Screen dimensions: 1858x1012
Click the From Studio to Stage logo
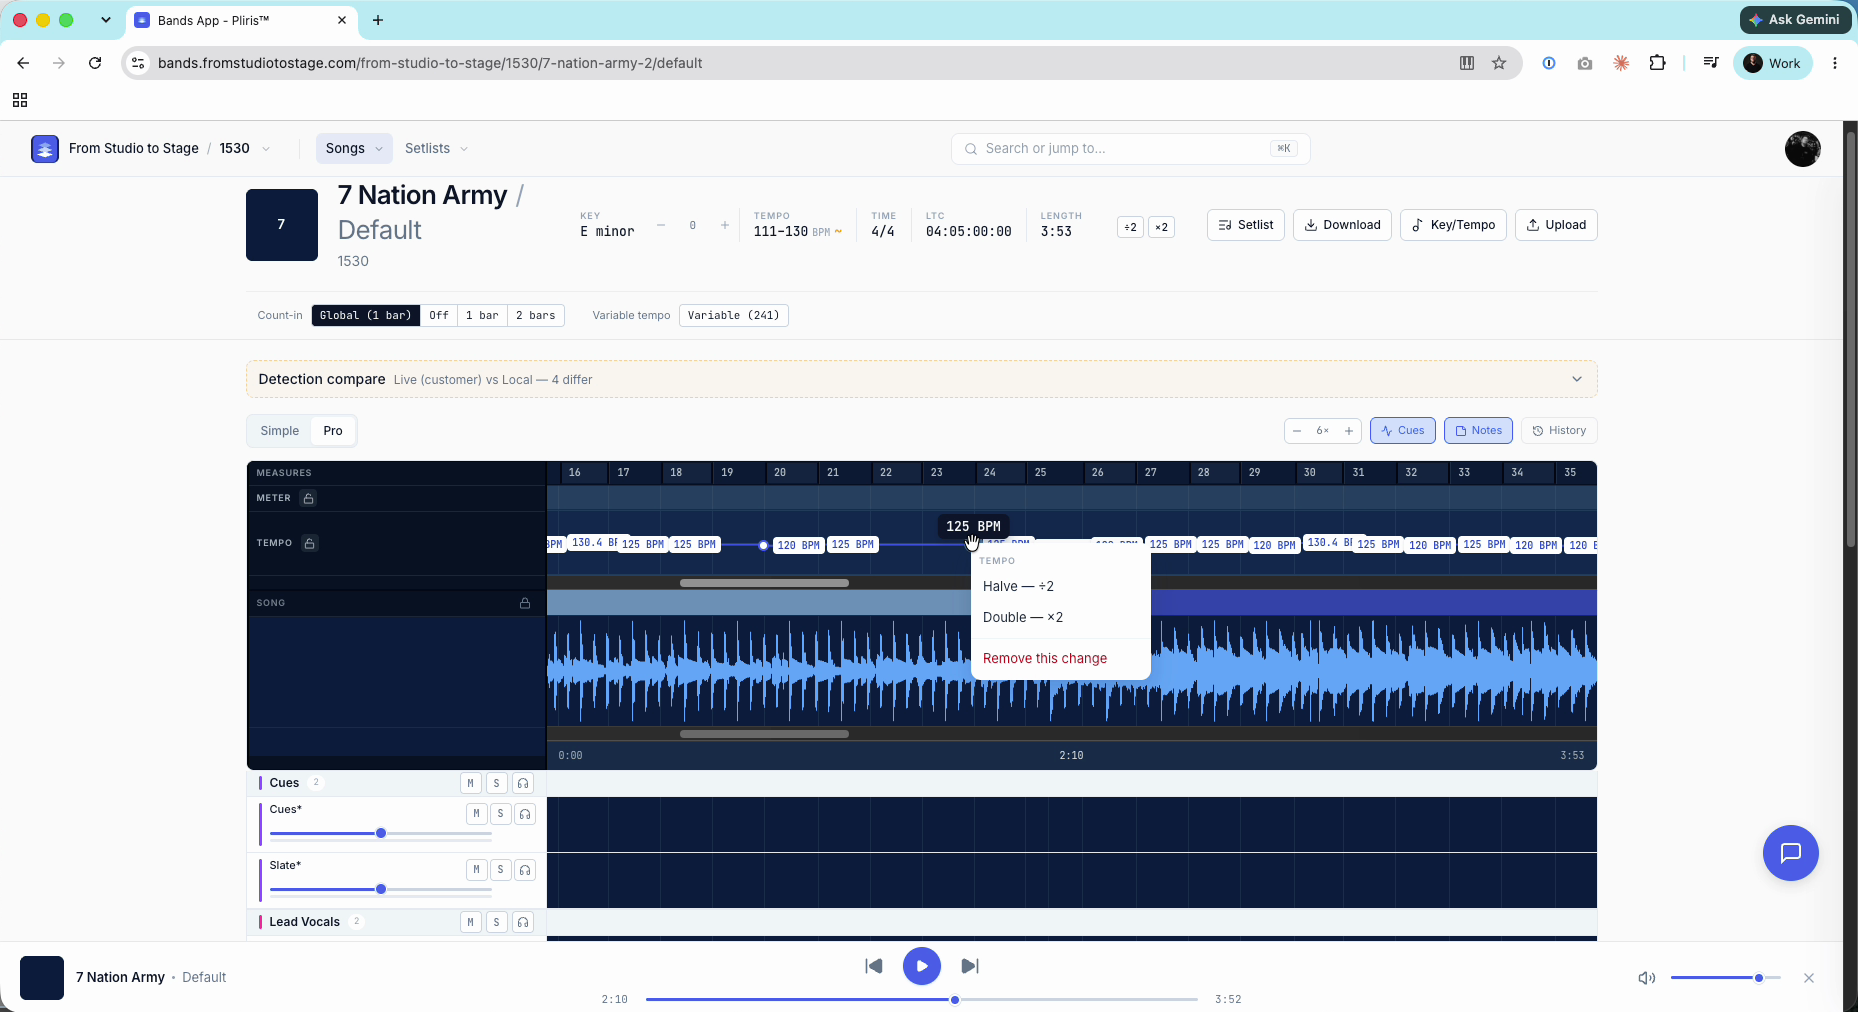(x=45, y=149)
